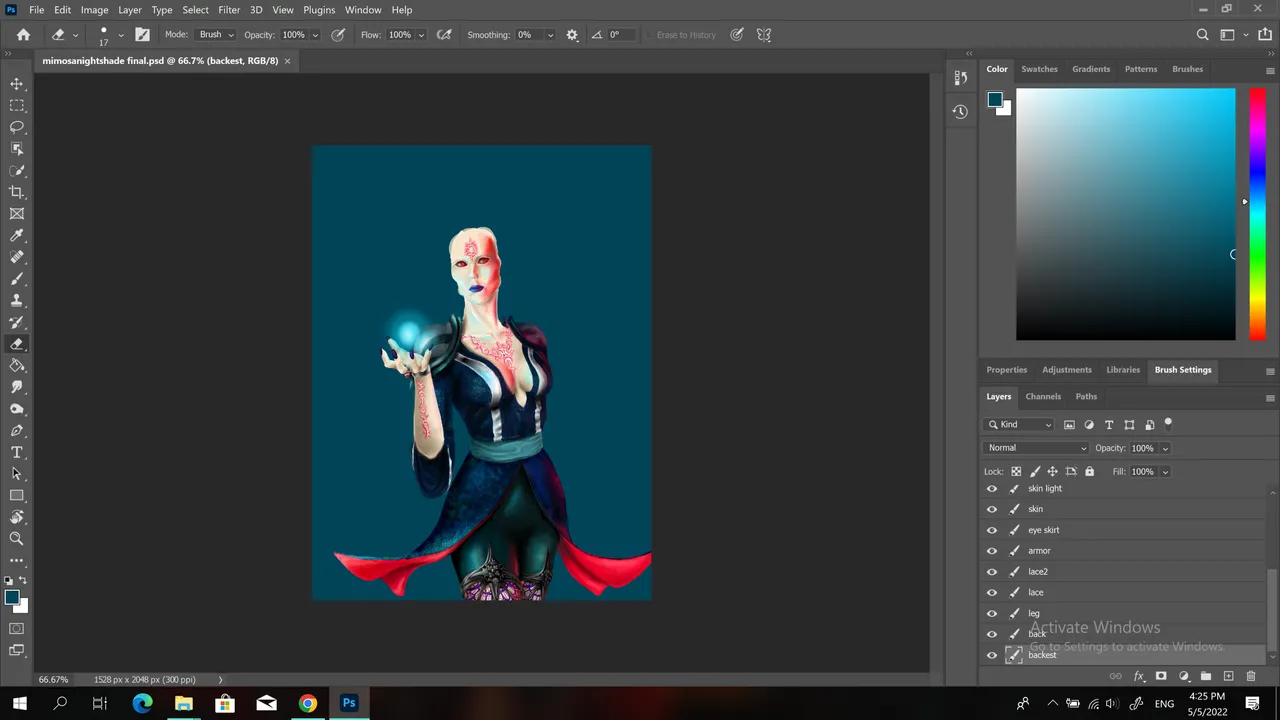Screen dimensions: 1280x720
Task: Select the Lasso tool
Action: 17,127
